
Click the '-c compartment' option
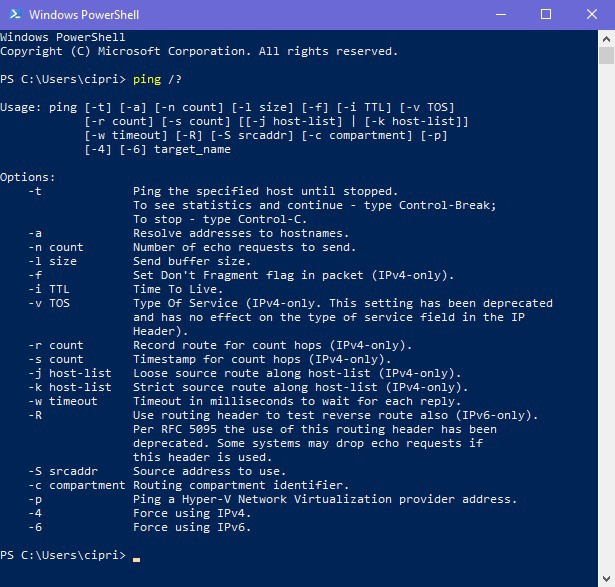coord(77,485)
